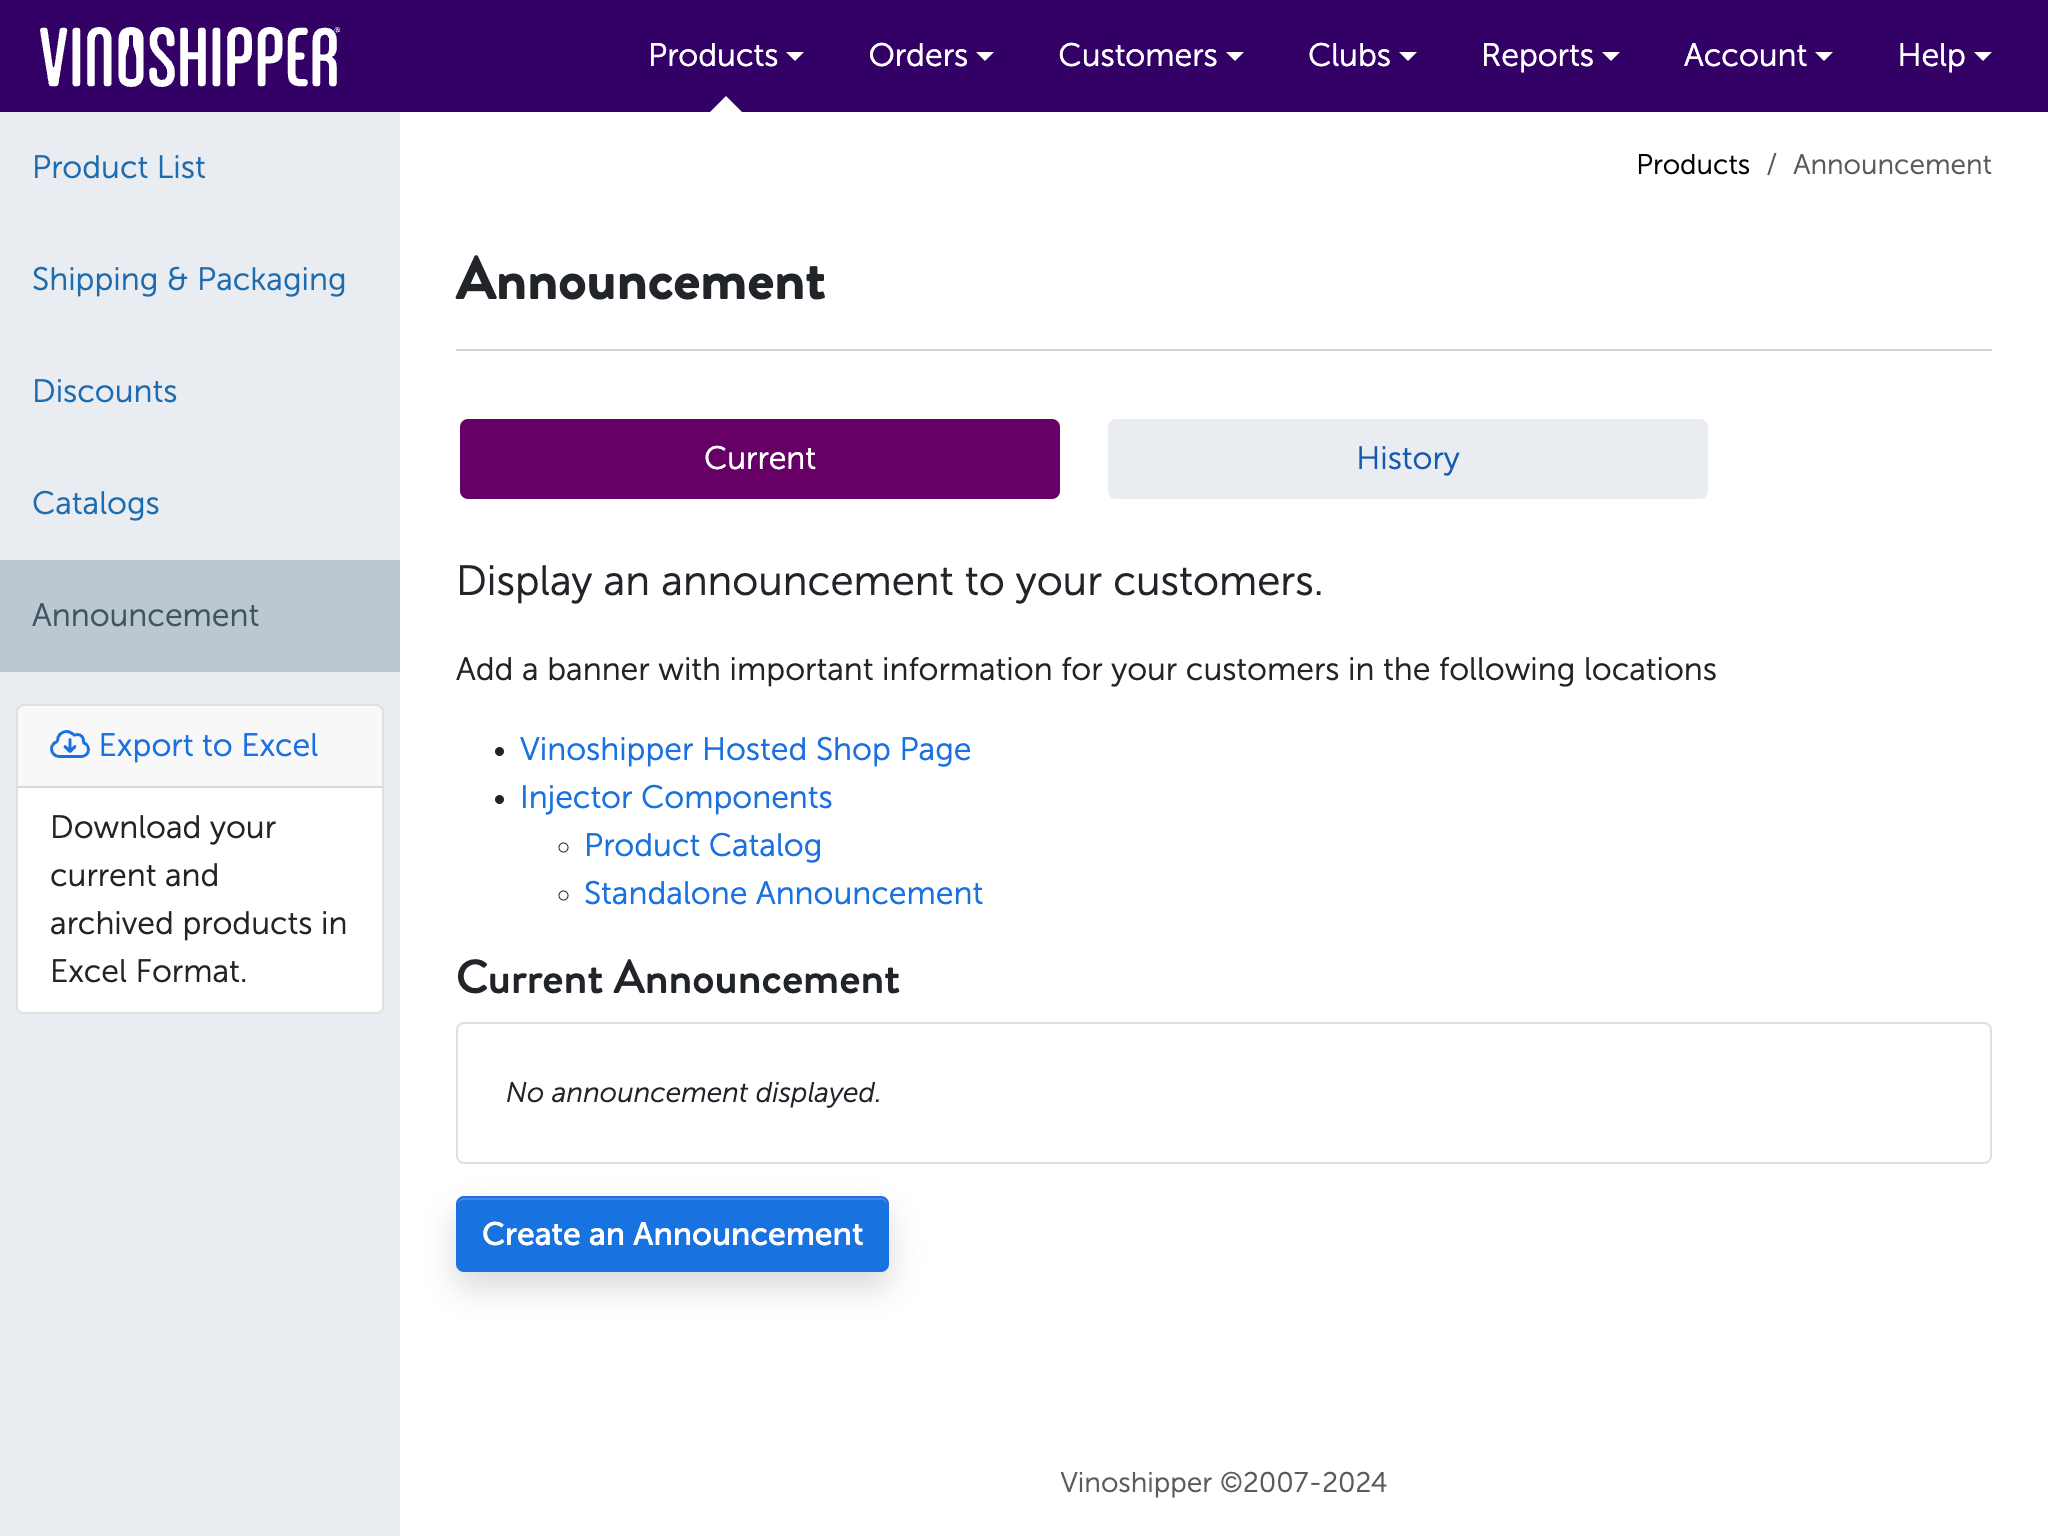This screenshot has height=1536, width=2048.
Task: Click Create an Announcement button
Action: (671, 1234)
